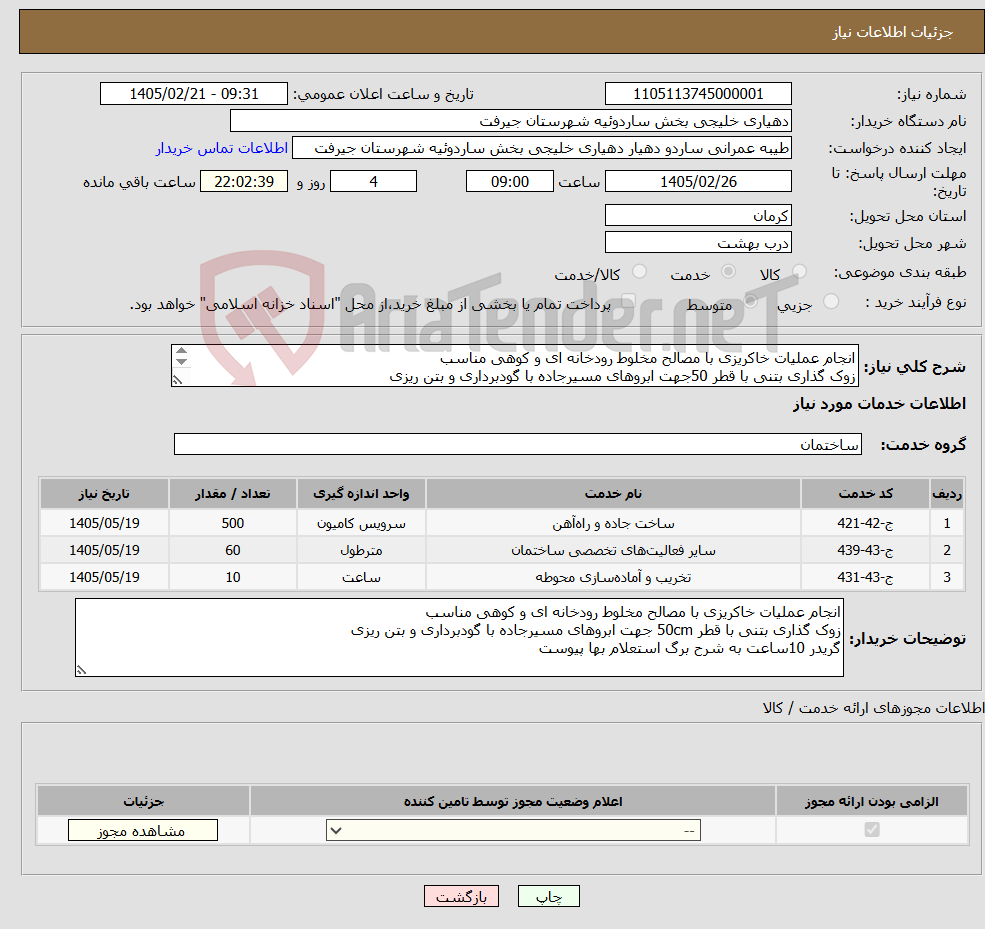Select the کالا radio button

(x=799, y=271)
